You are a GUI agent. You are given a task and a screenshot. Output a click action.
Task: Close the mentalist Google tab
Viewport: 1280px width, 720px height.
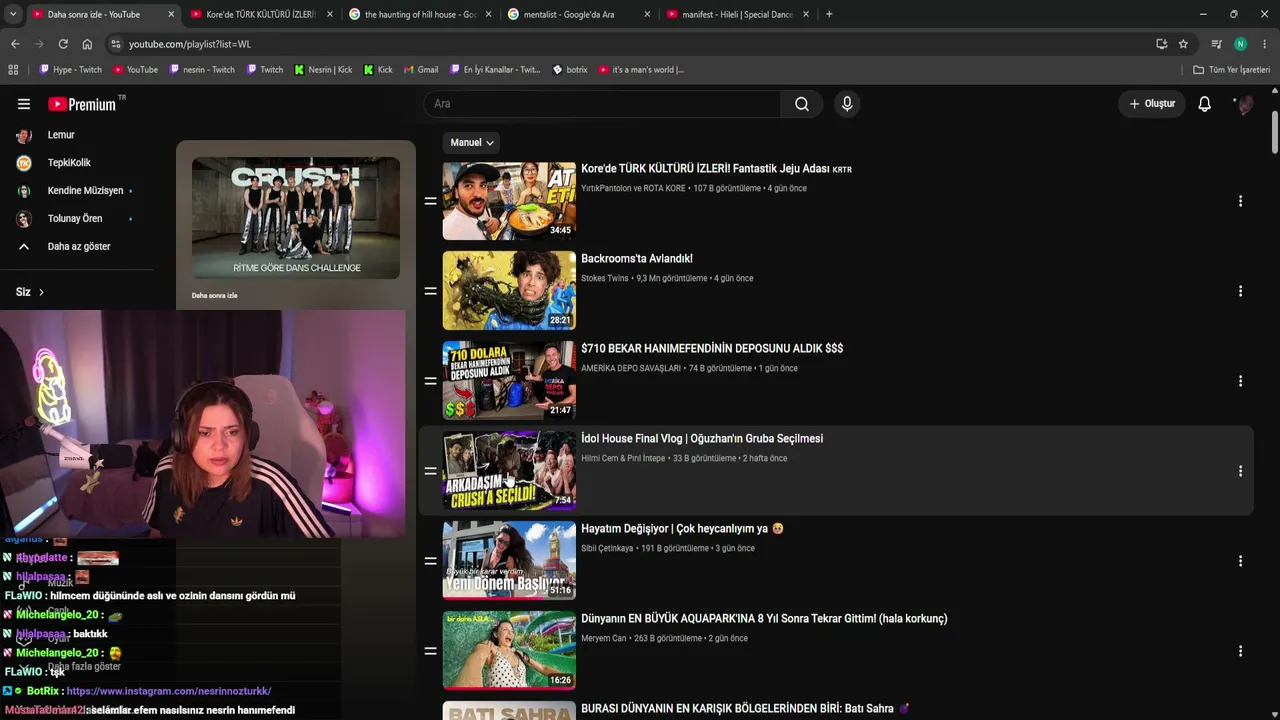pos(647,14)
